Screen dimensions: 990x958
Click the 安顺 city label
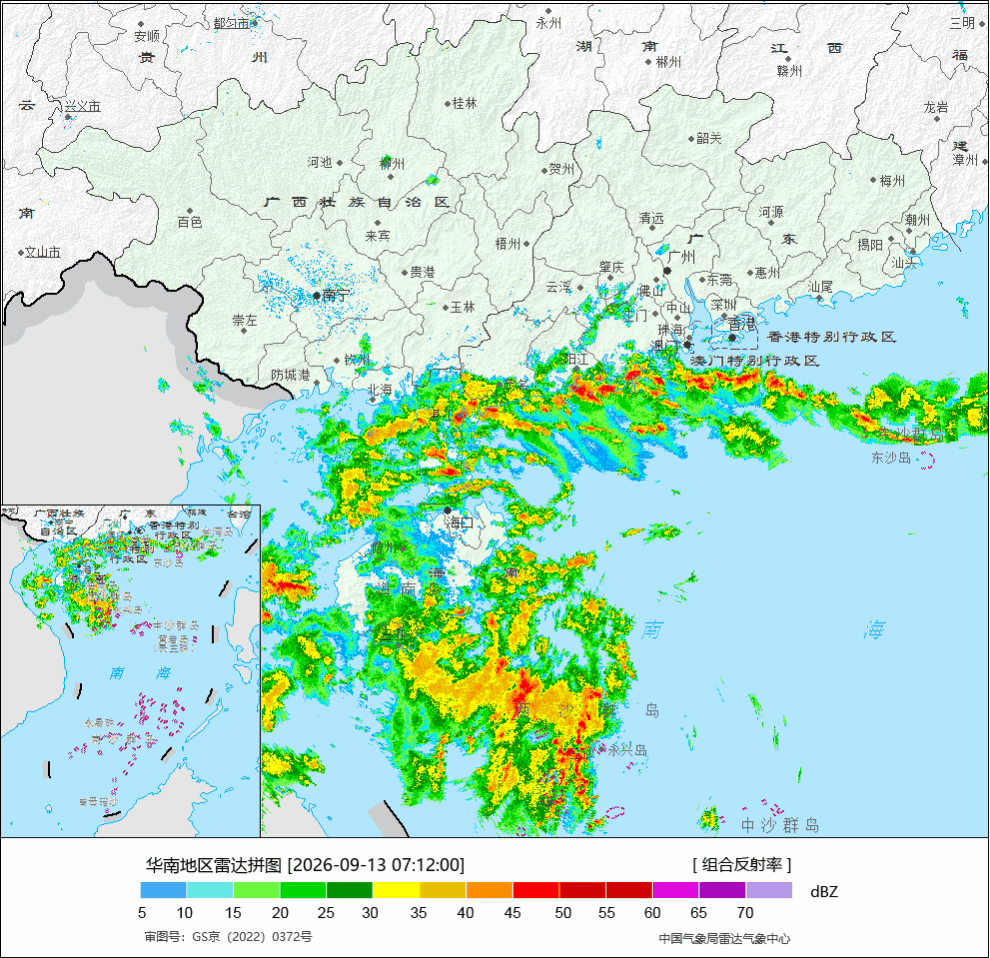click(147, 36)
